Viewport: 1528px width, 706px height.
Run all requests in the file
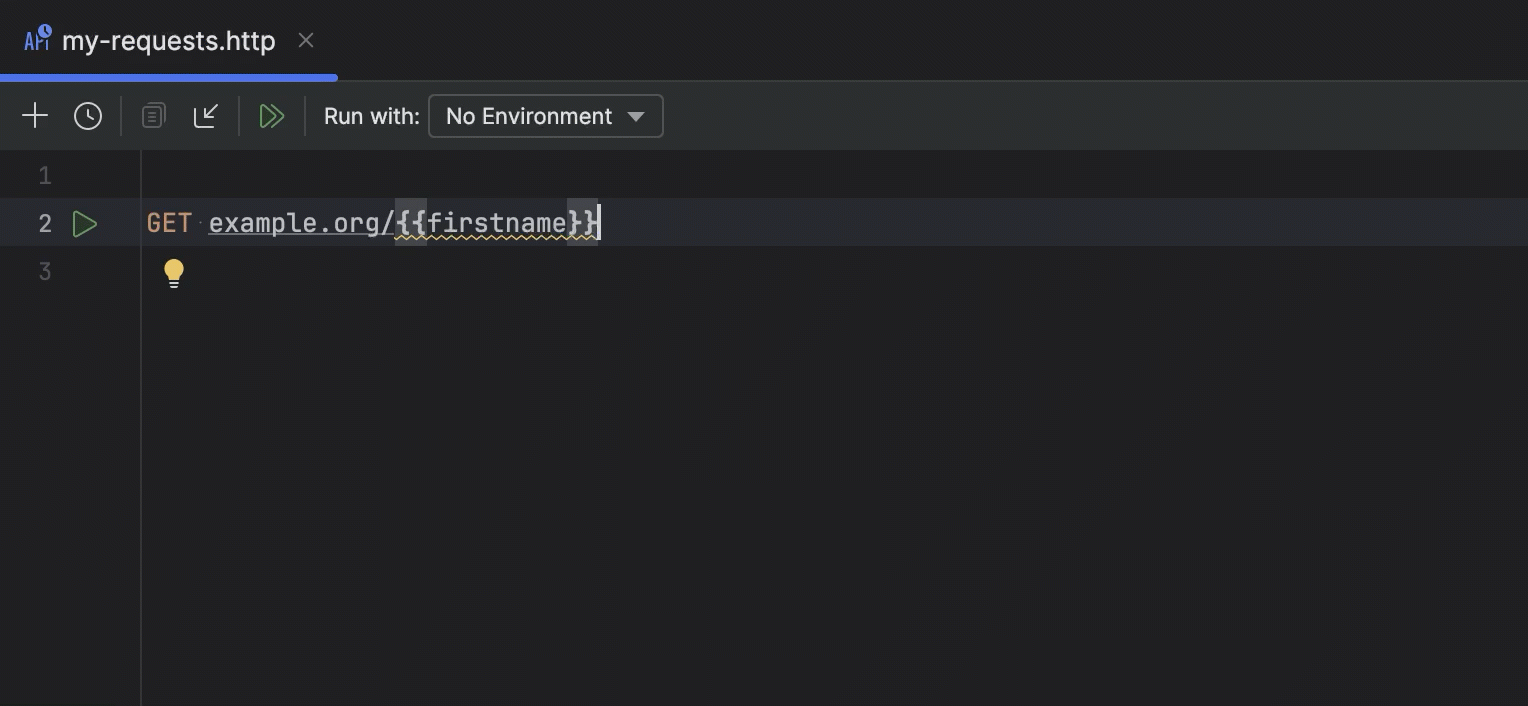(272, 116)
